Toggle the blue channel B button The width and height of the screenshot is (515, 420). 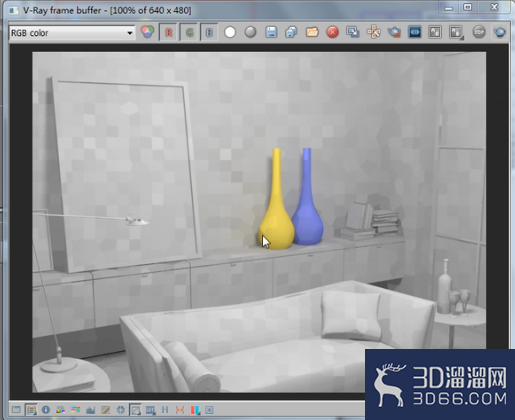(x=209, y=32)
